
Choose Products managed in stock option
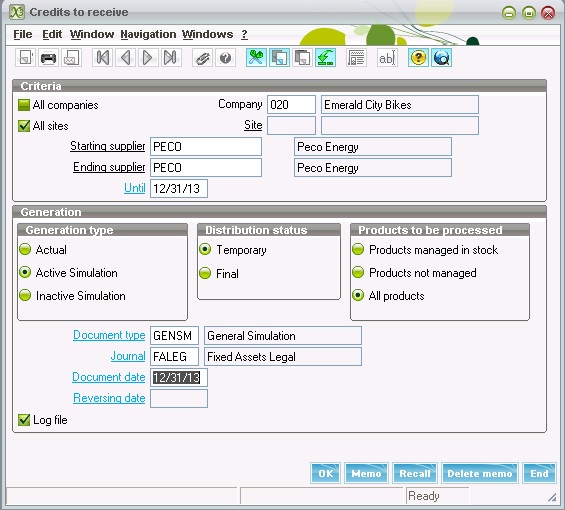(x=358, y=249)
